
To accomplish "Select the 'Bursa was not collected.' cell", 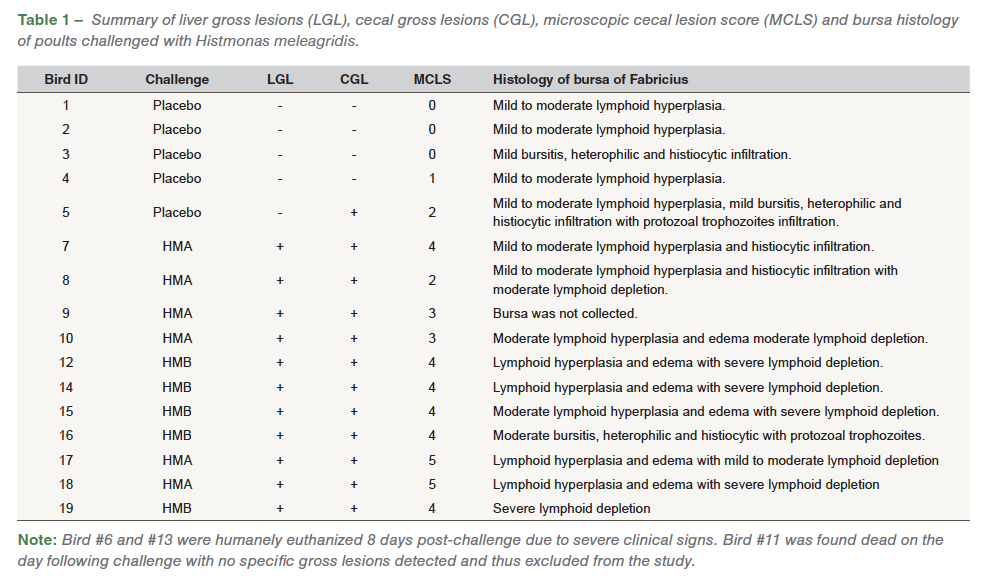I will (x=565, y=314).
